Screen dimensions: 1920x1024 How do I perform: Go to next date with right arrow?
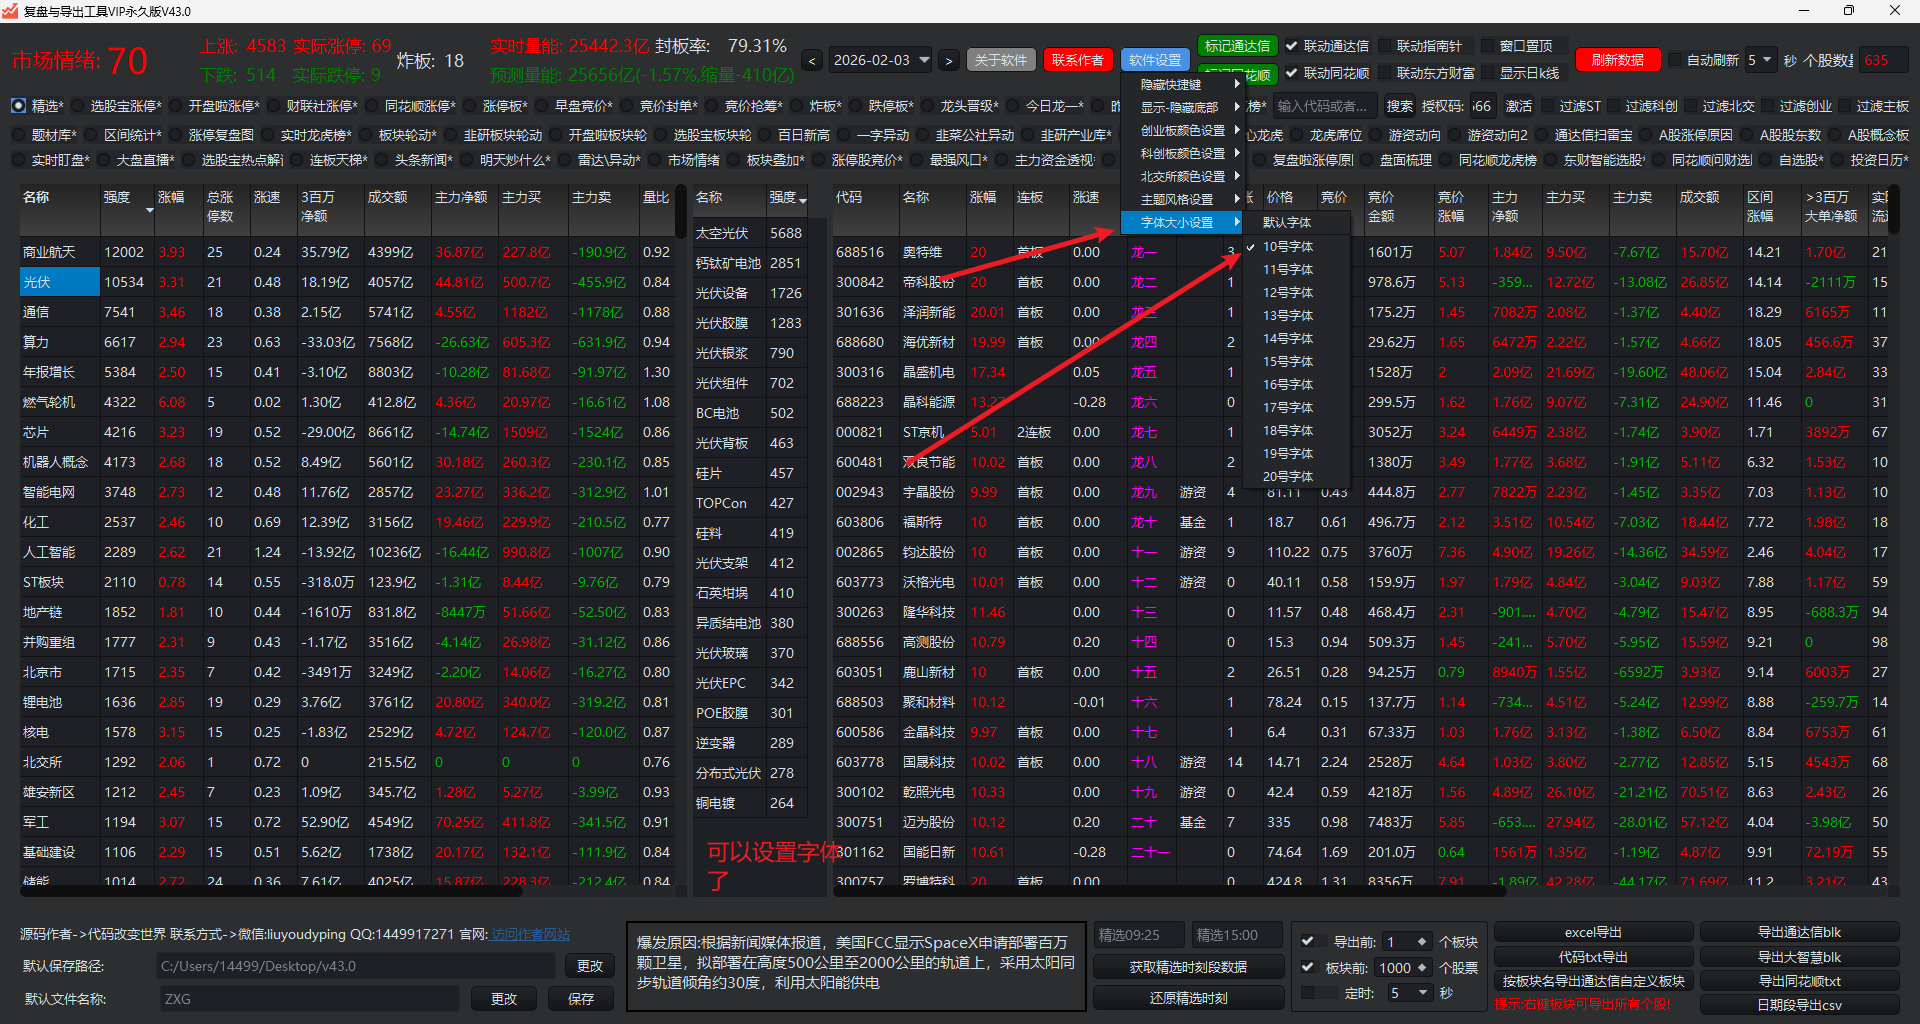point(948,61)
